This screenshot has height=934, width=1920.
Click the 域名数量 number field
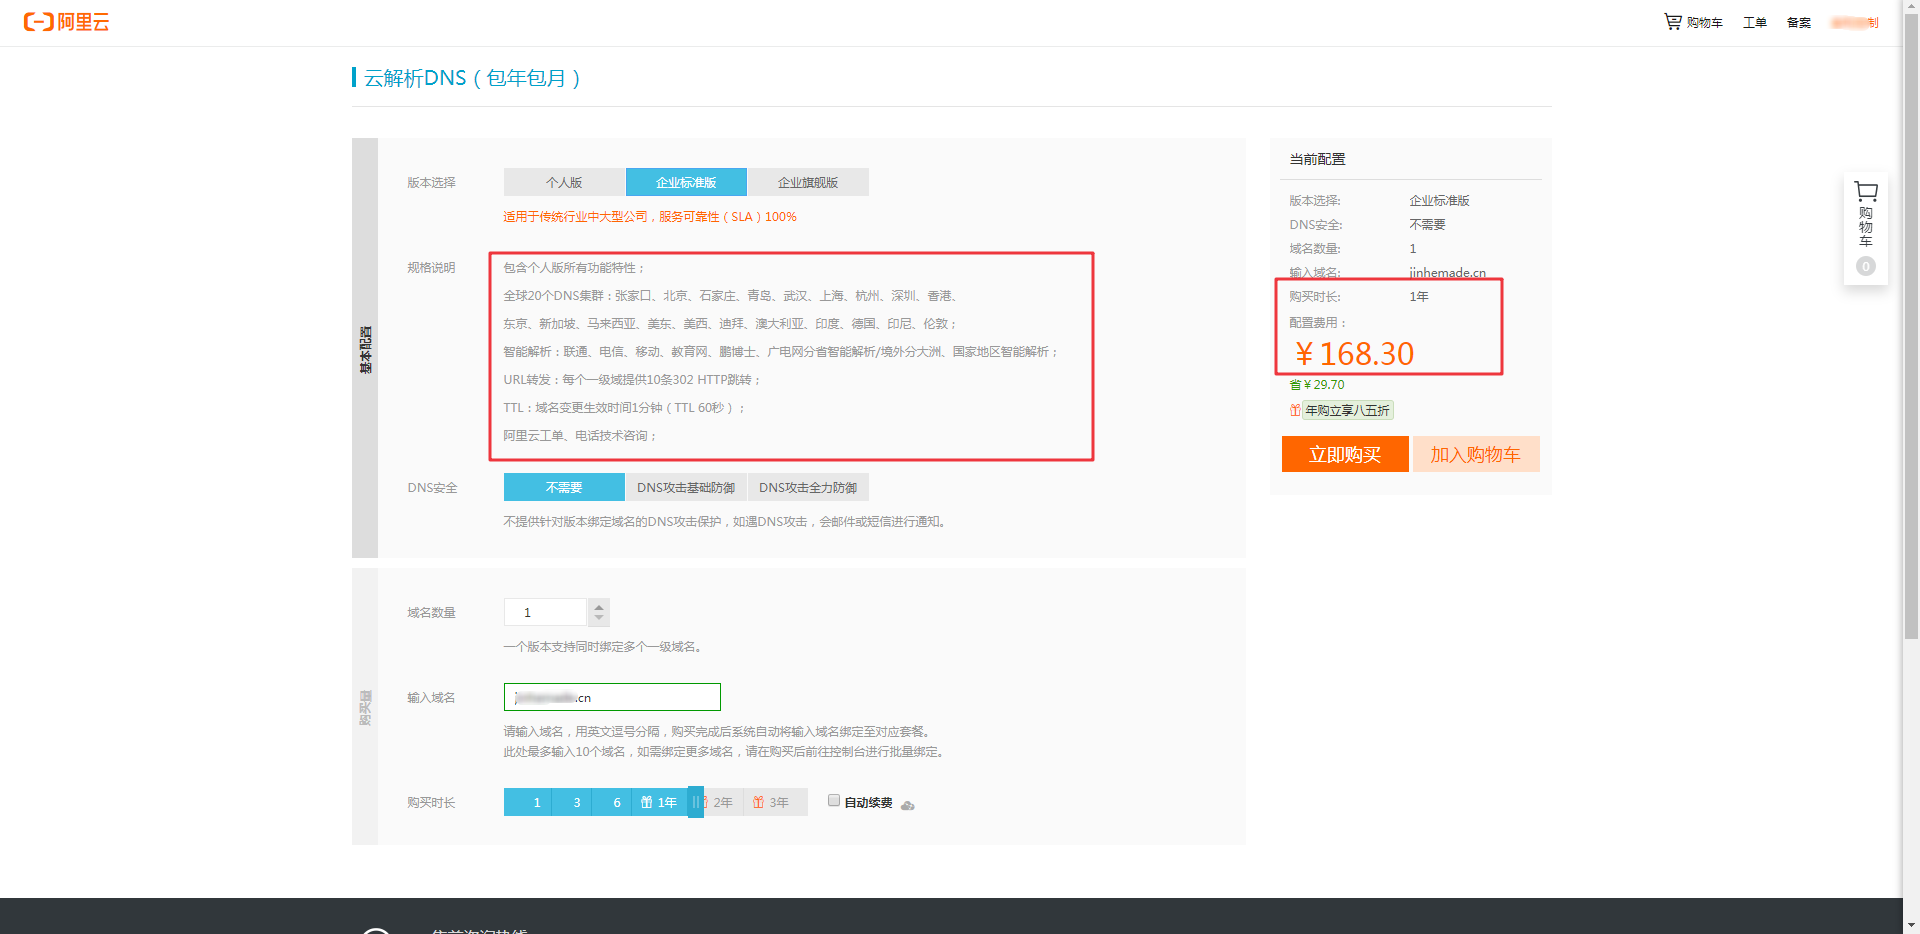pos(546,612)
